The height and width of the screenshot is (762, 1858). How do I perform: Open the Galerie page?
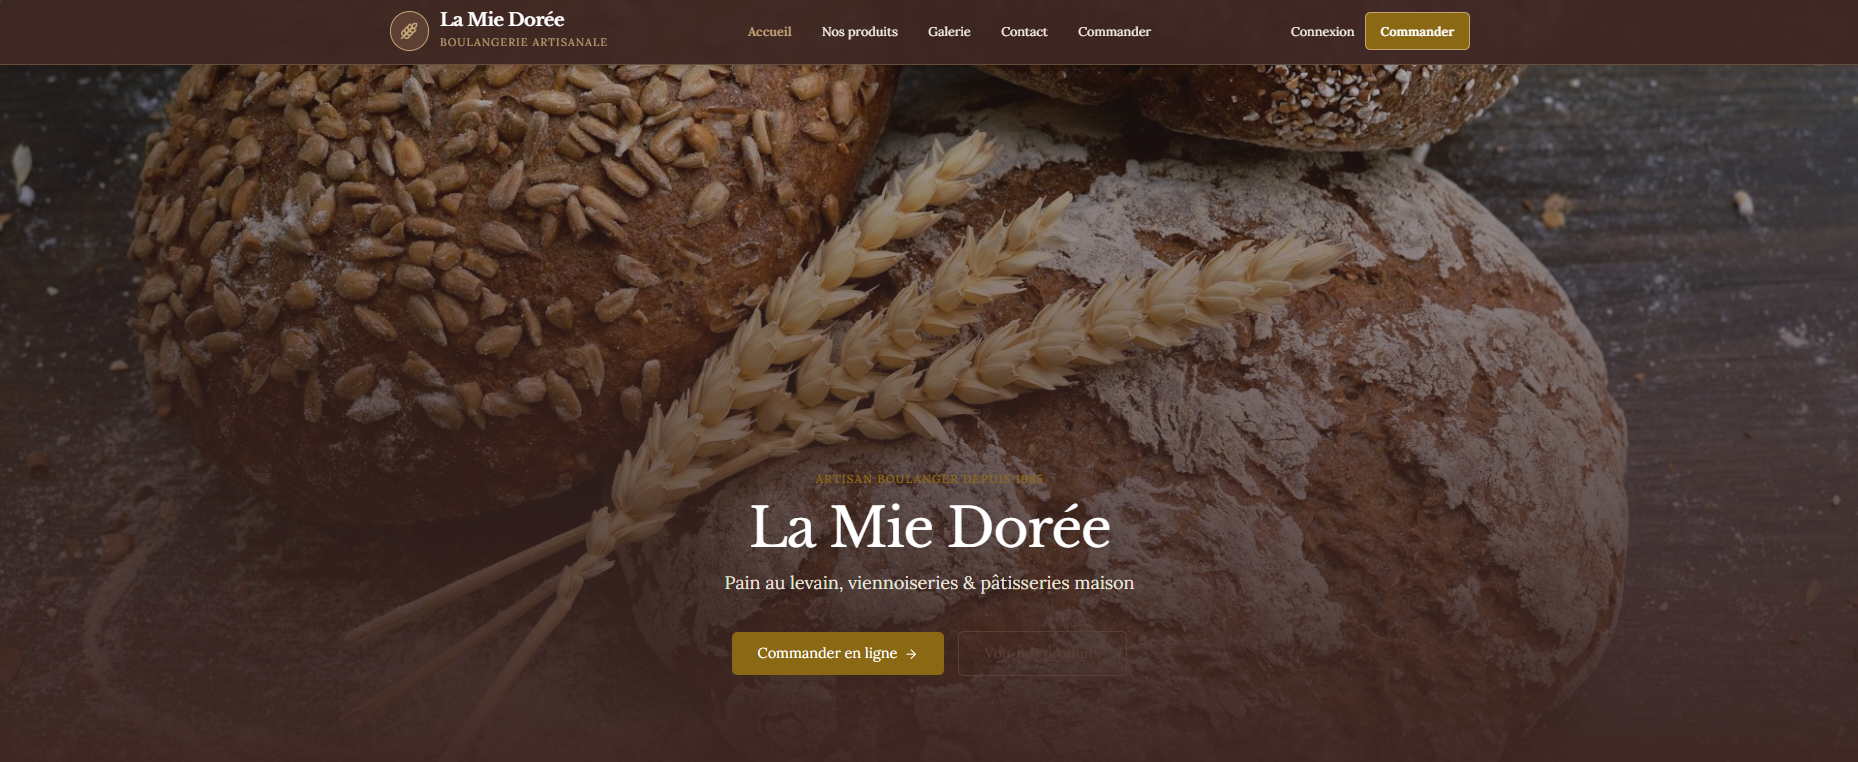pos(948,32)
